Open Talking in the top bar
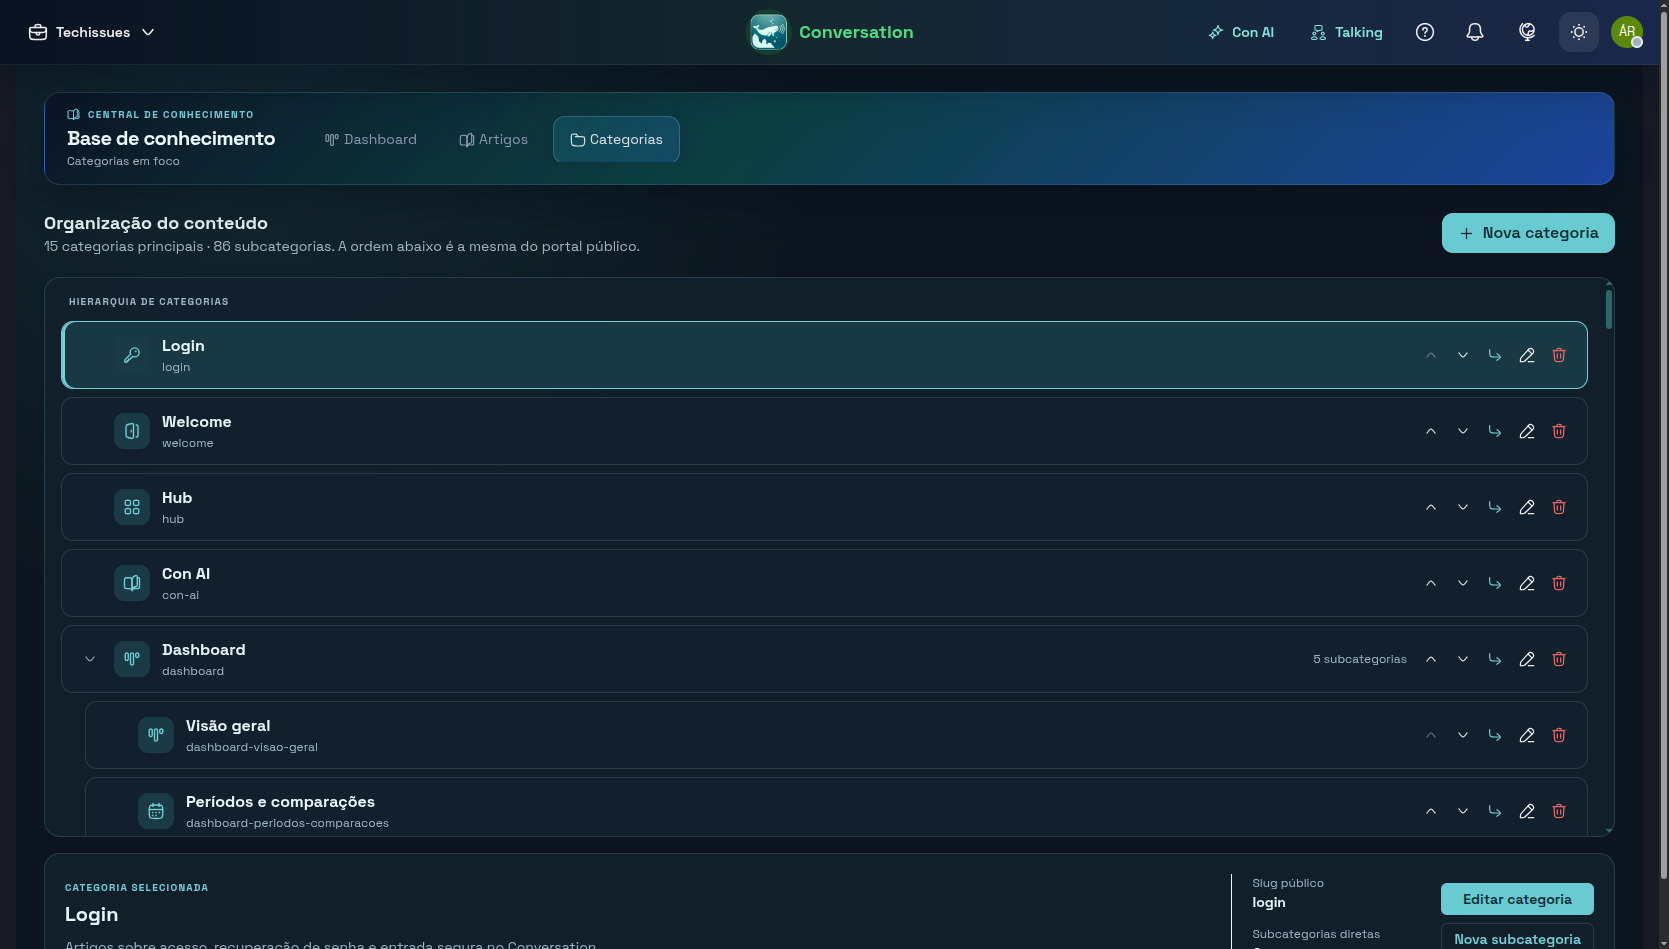Image resolution: width=1669 pixels, height=949 pixels. (x=1347, y=32)
